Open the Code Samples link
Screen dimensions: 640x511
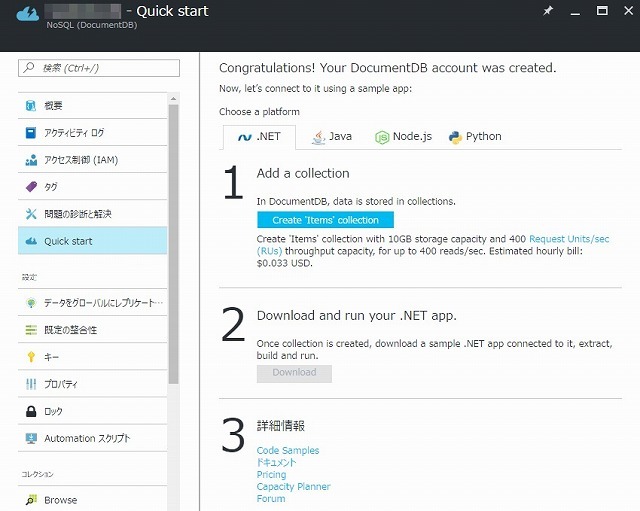tap(288, 450)
